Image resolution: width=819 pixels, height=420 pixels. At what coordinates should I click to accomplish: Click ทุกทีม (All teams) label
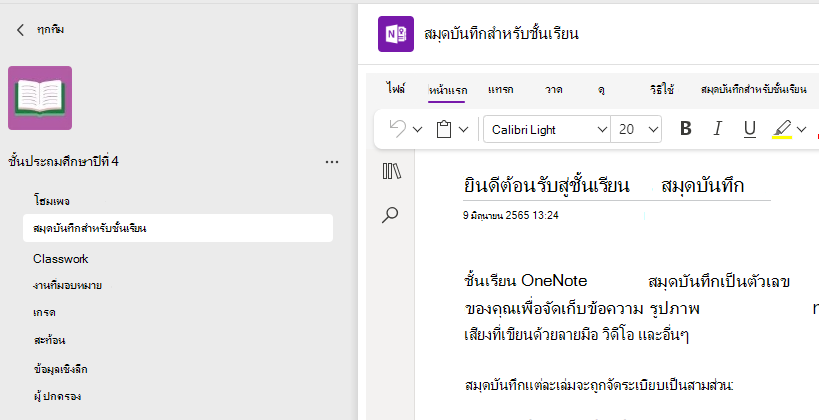tap(50, 29)
